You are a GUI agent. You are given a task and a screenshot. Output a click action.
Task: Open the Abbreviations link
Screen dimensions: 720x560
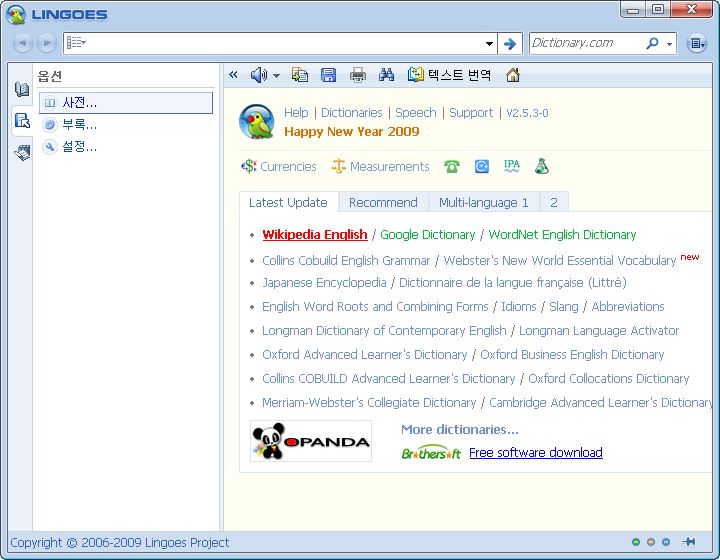pos(628,306)
